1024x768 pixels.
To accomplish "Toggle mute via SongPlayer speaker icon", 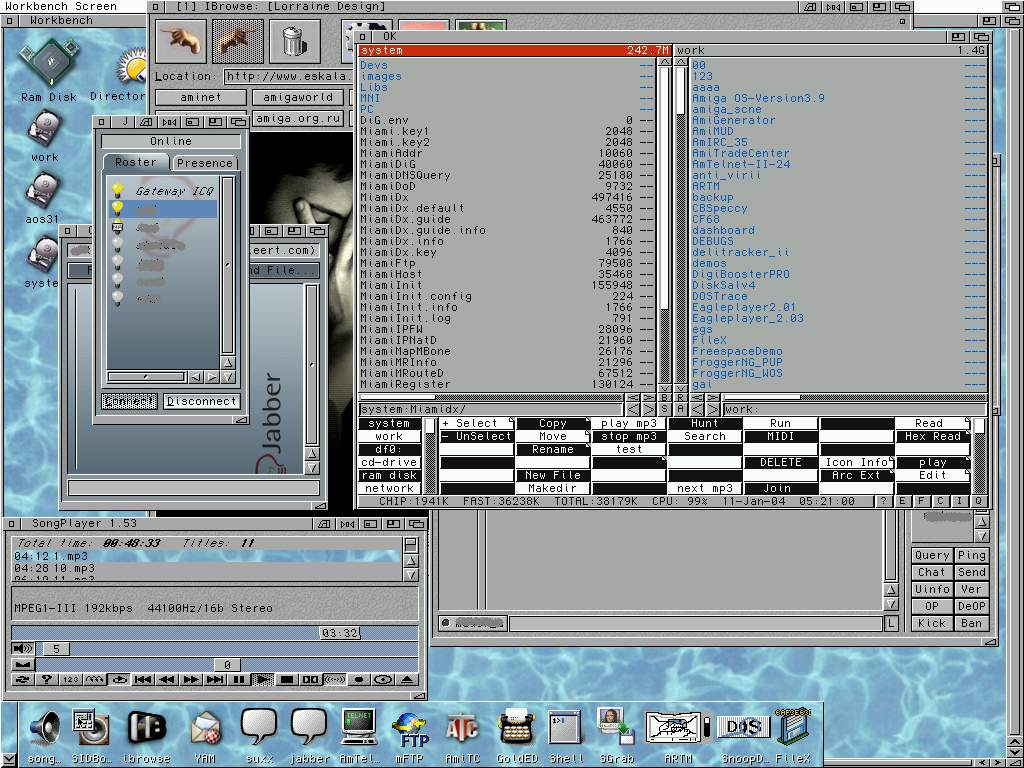I will click(x=22, y=648).
